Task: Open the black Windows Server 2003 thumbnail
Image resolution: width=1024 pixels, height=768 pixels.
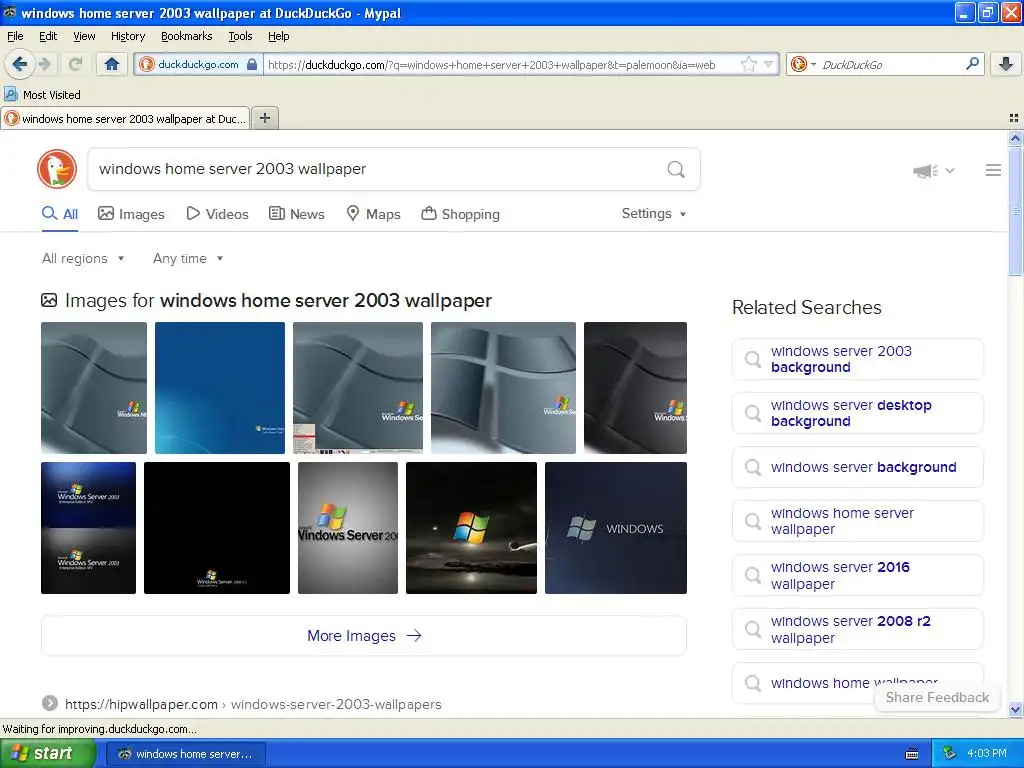Action: point(217,528)
